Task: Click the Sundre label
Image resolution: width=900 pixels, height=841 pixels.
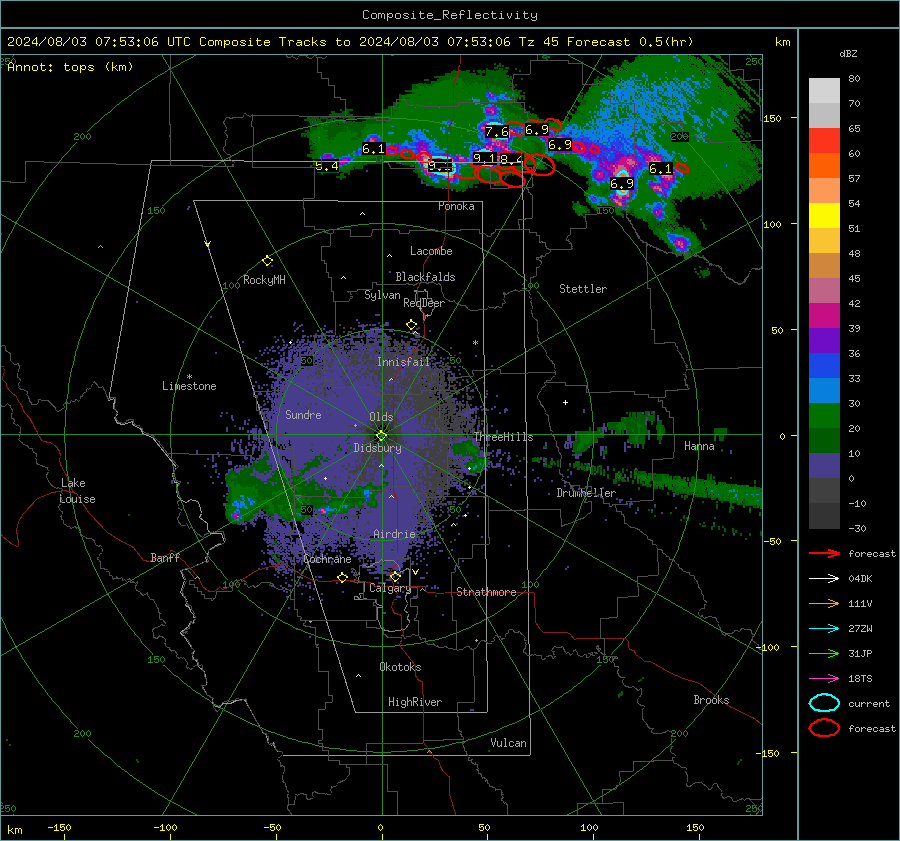Action: (x=303, y=415)
